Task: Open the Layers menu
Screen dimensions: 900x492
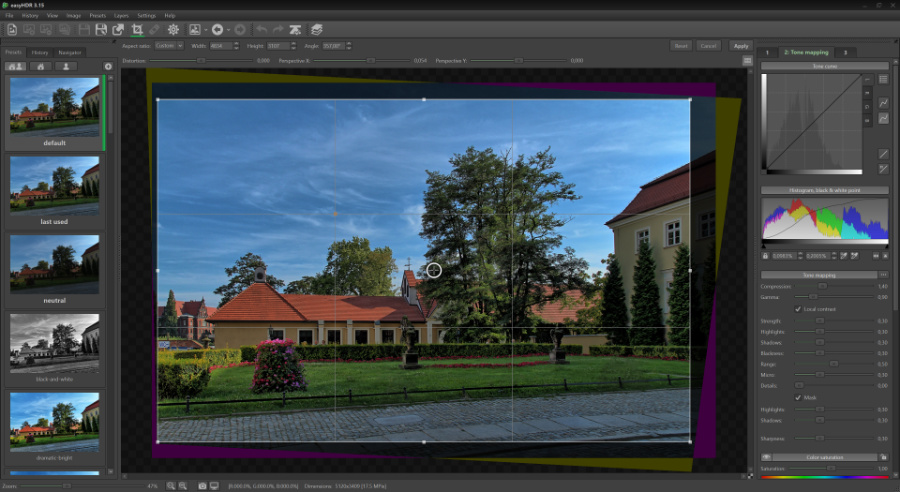Action: [121, 16]
